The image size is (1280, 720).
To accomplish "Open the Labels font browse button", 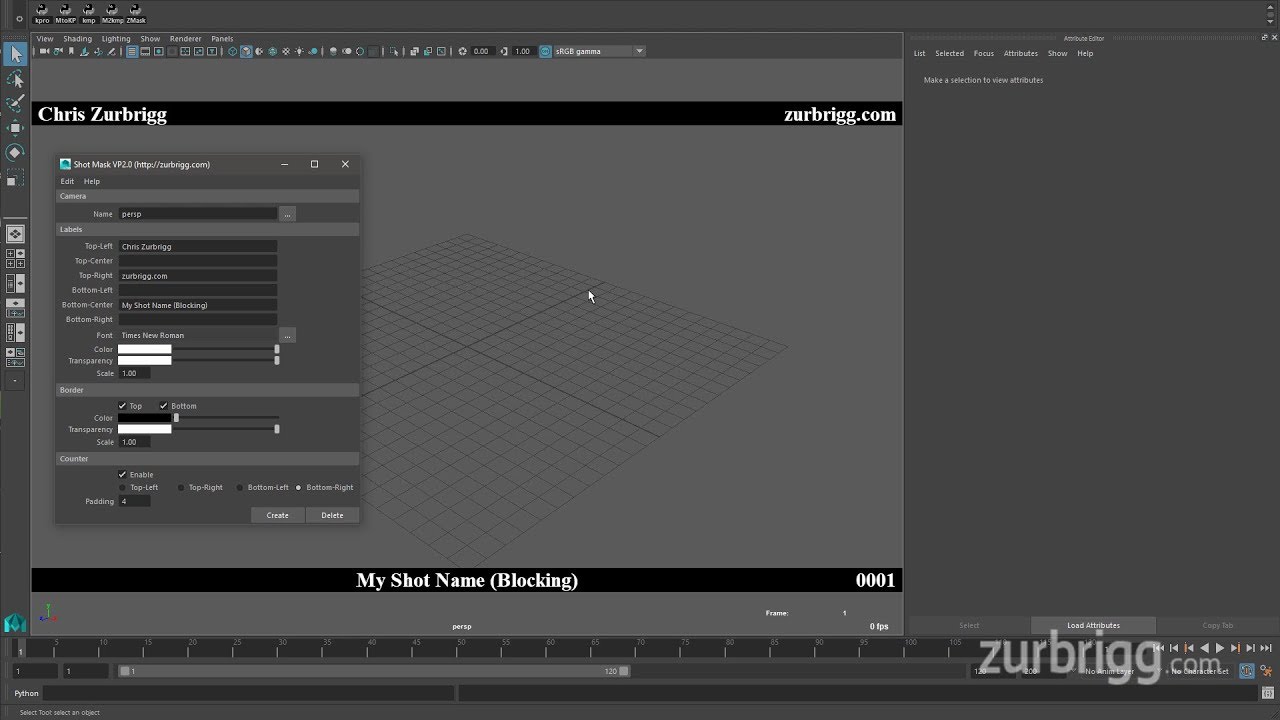I will click(287, 335).
